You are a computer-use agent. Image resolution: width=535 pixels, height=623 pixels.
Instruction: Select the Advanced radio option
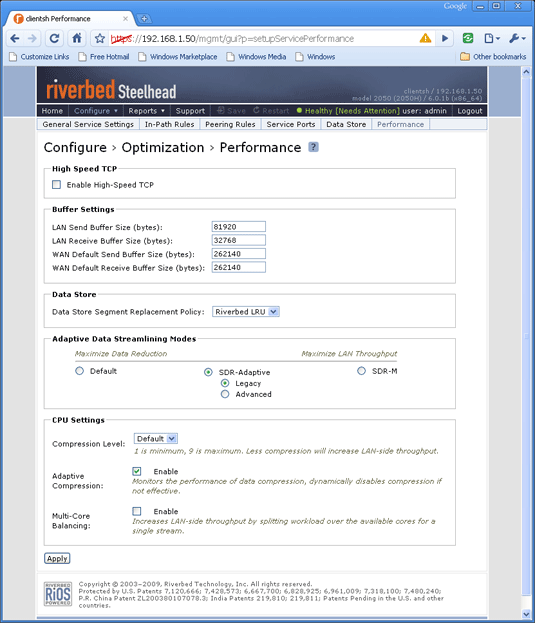[x=225, y=394]
